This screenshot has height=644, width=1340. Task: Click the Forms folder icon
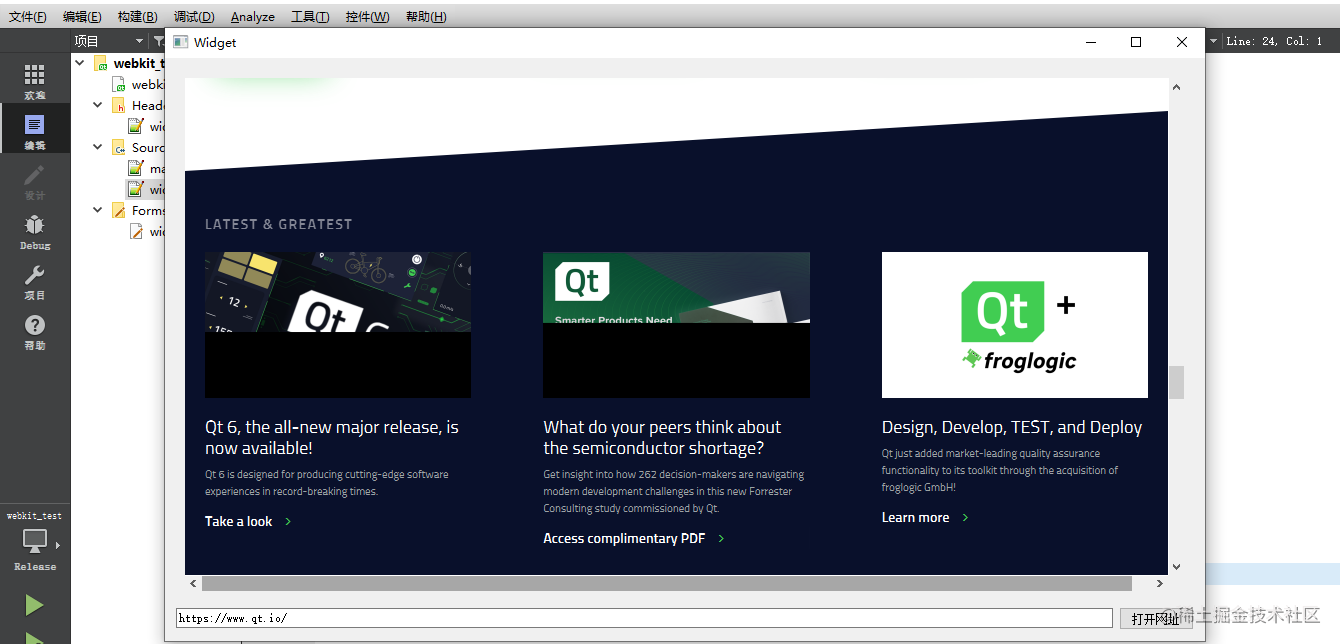pos(119,210)
